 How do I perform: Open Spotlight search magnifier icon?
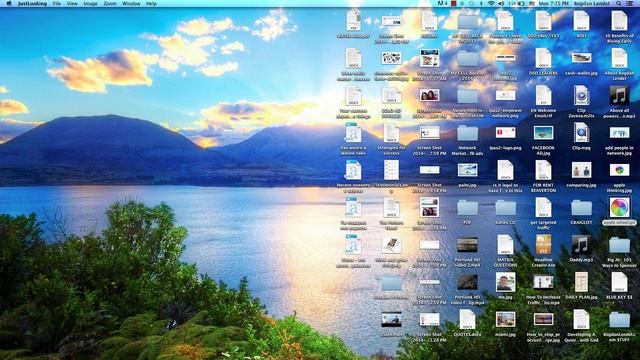point(619,3)
